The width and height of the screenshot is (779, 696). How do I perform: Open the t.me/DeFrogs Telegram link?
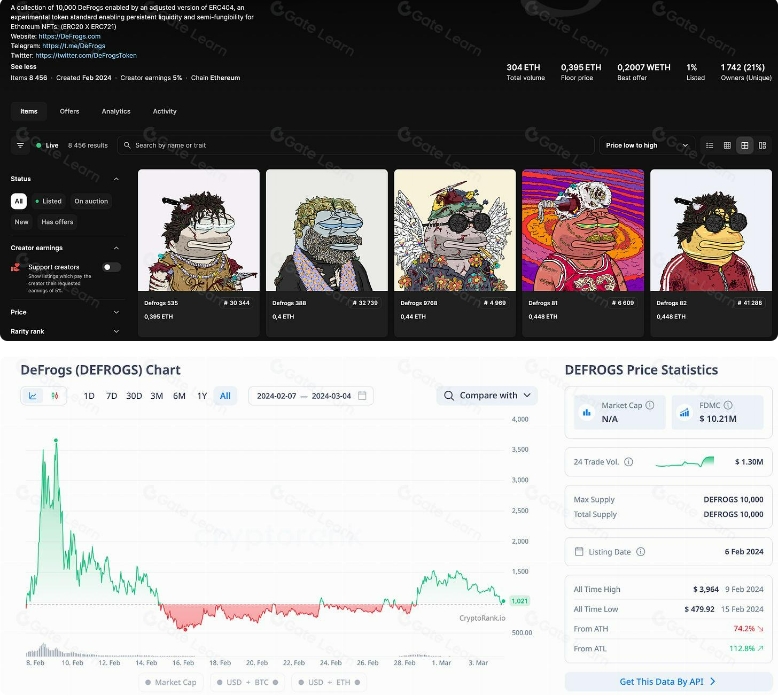click(x=74, y=46)
